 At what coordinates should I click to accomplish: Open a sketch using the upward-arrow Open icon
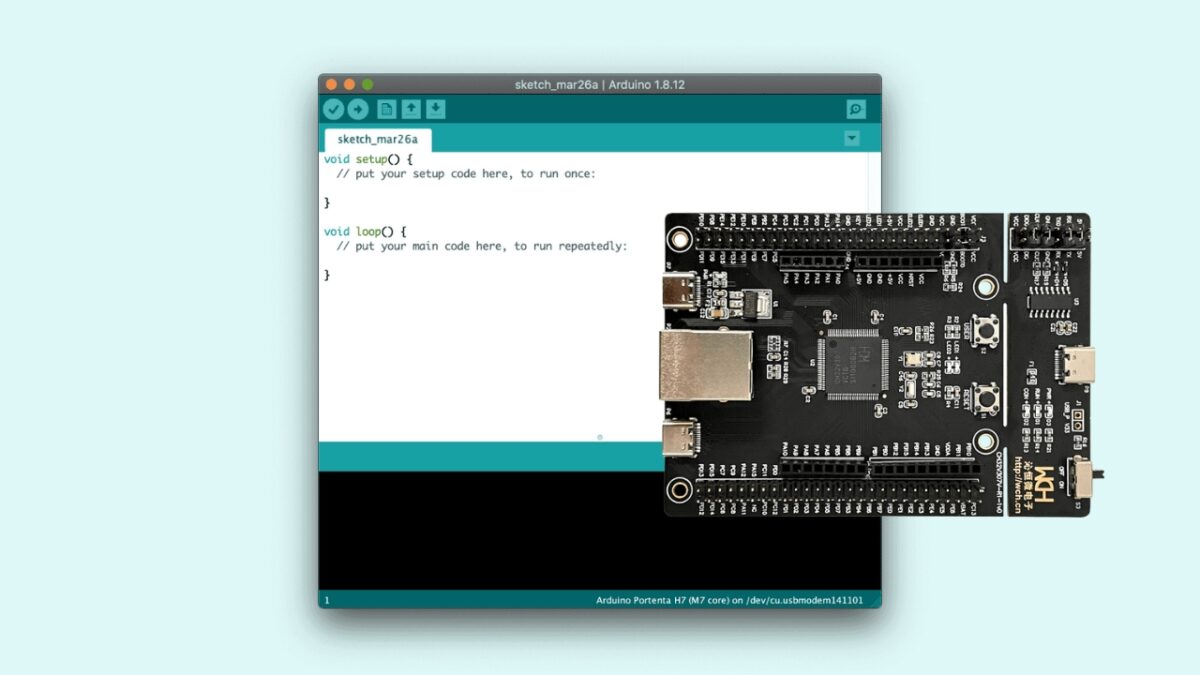click(x=411, y=109)
